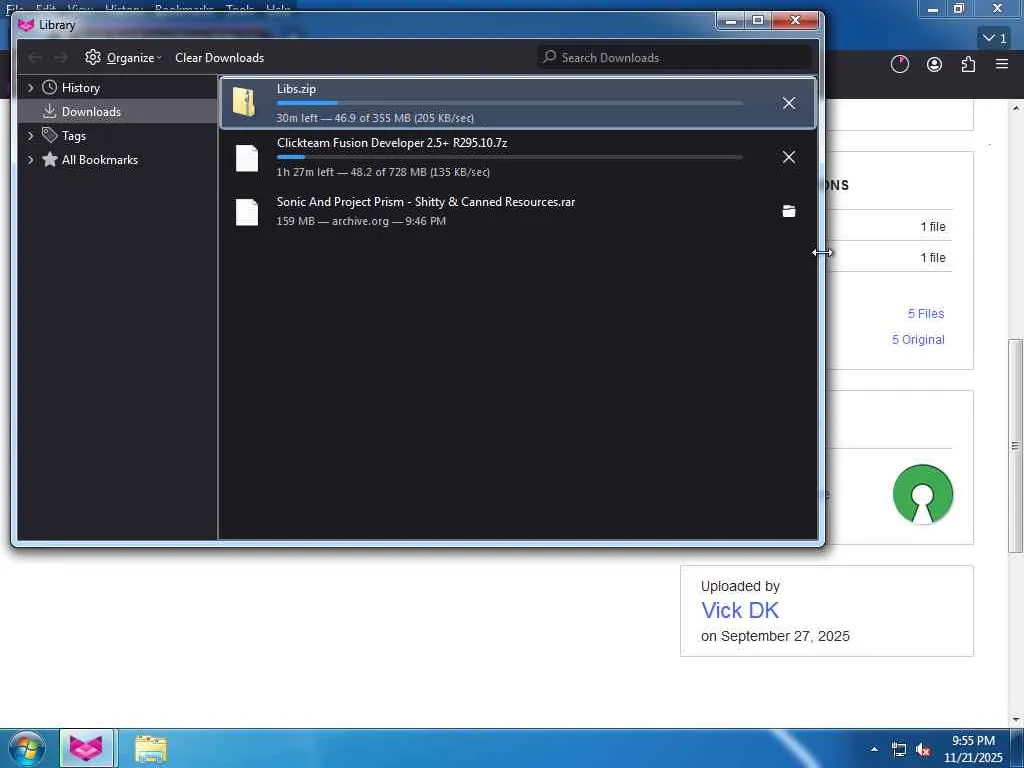The image size is (1024, 768).
Task: Open Windows Explorer from taskbar
Action: point(151,748)
